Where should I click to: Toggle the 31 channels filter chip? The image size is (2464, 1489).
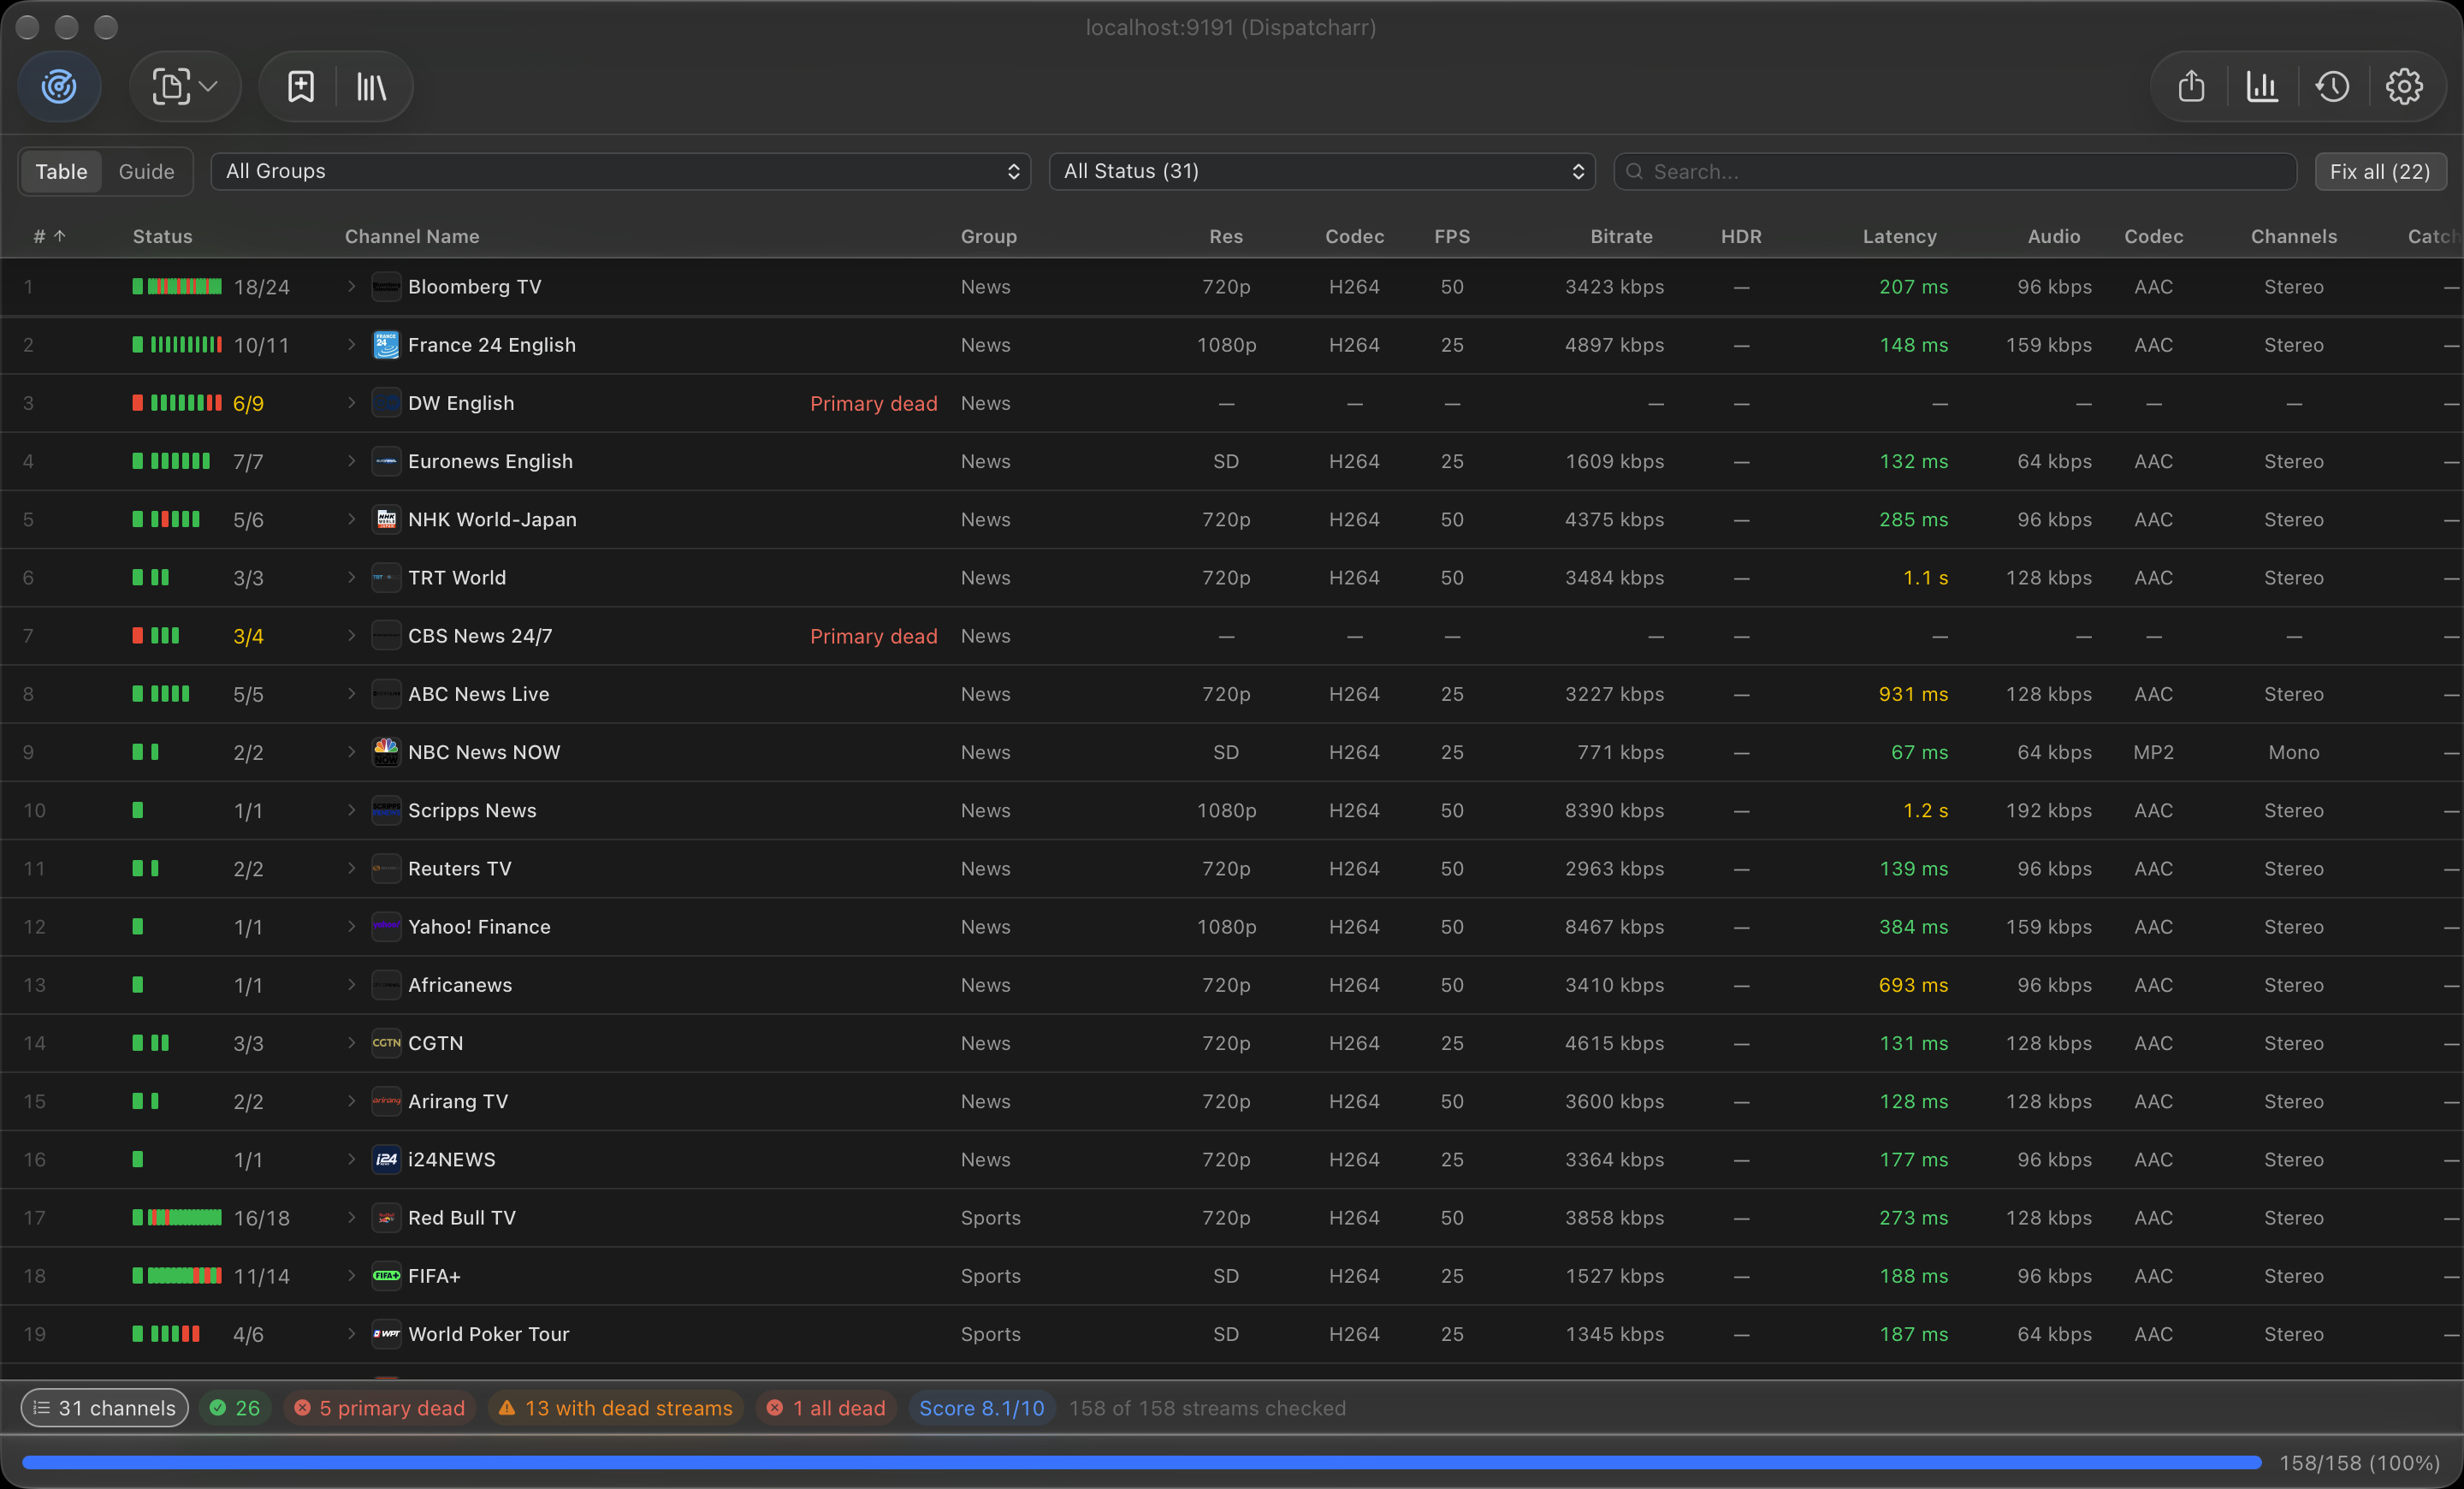105,1408
